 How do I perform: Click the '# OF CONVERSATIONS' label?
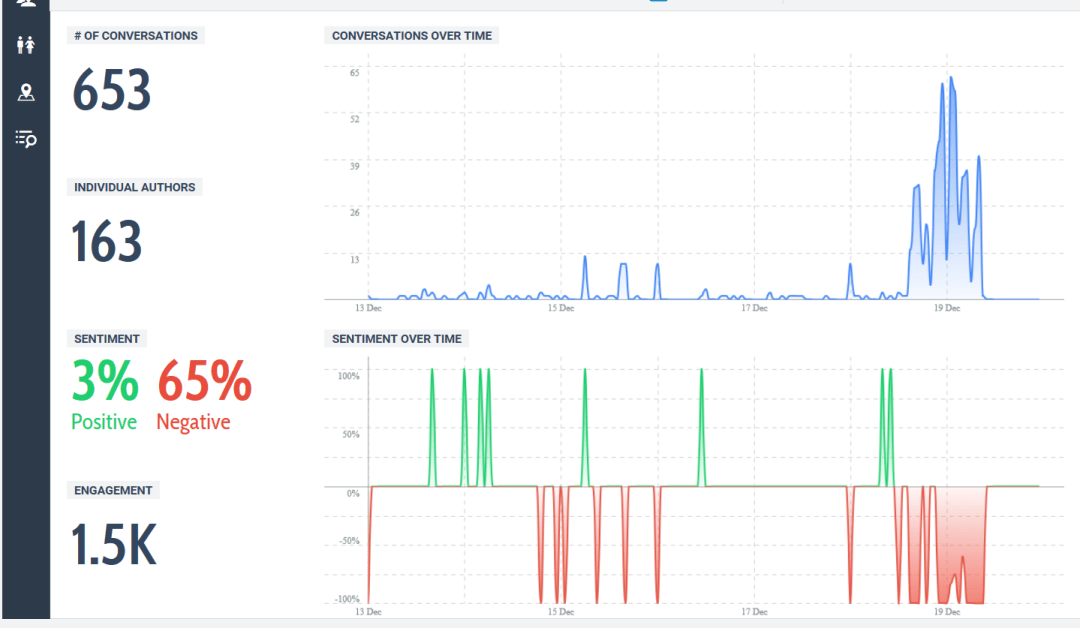[136, 36]
